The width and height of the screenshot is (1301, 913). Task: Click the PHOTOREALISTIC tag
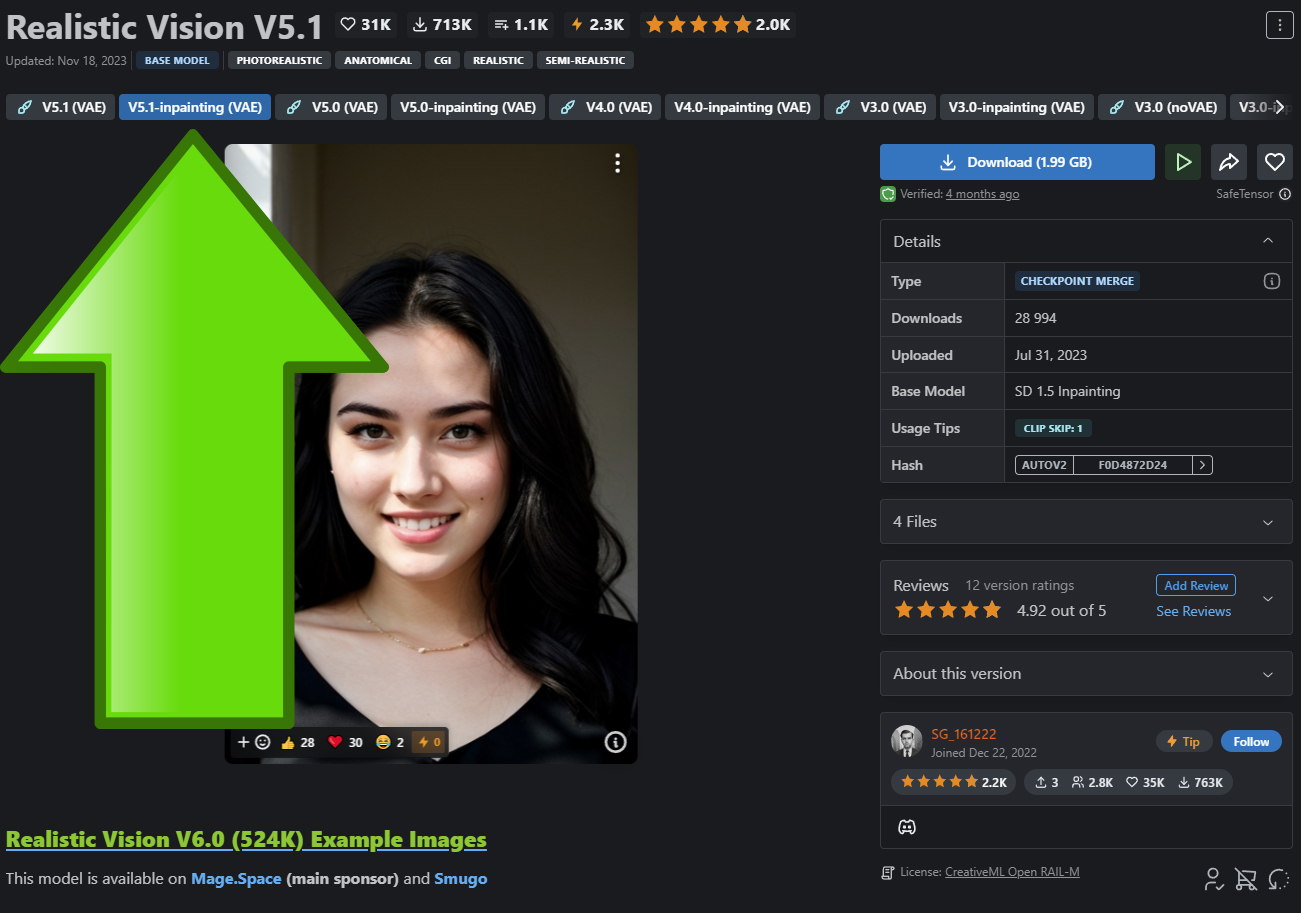point(279,60)
